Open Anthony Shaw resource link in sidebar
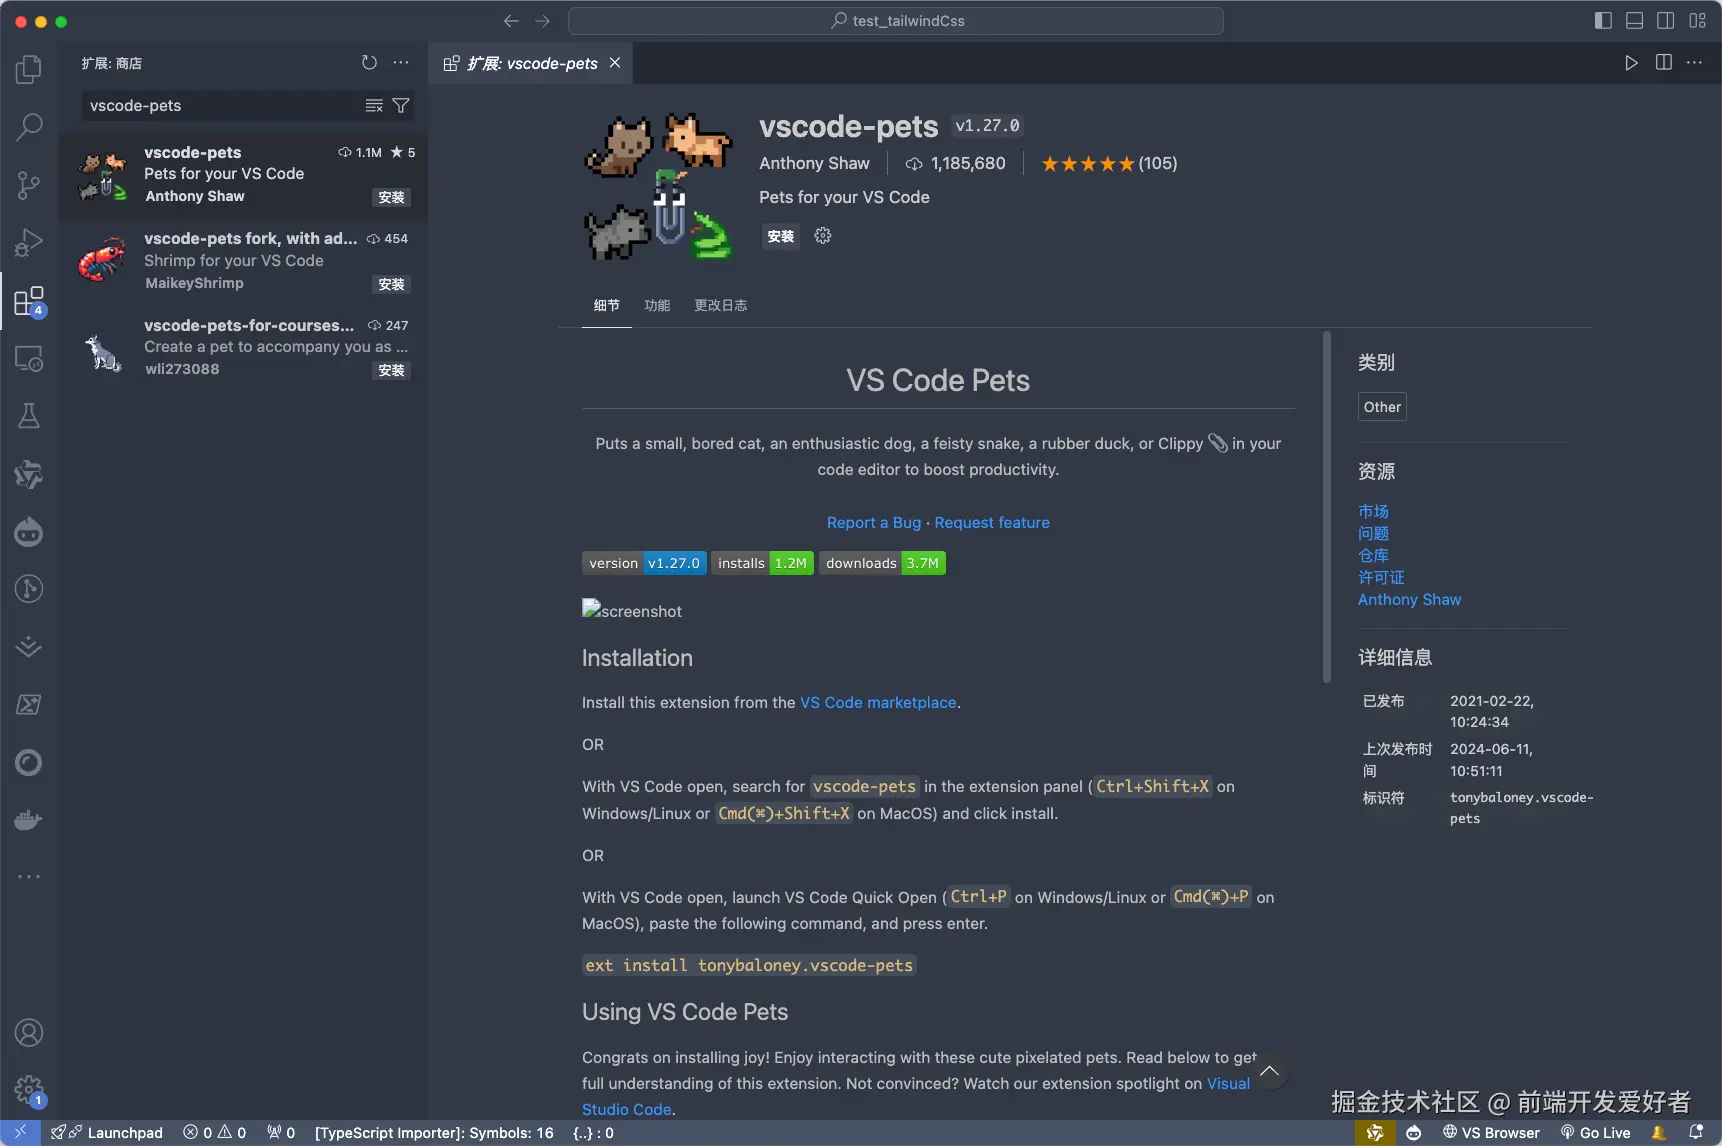 point(1409,600)
